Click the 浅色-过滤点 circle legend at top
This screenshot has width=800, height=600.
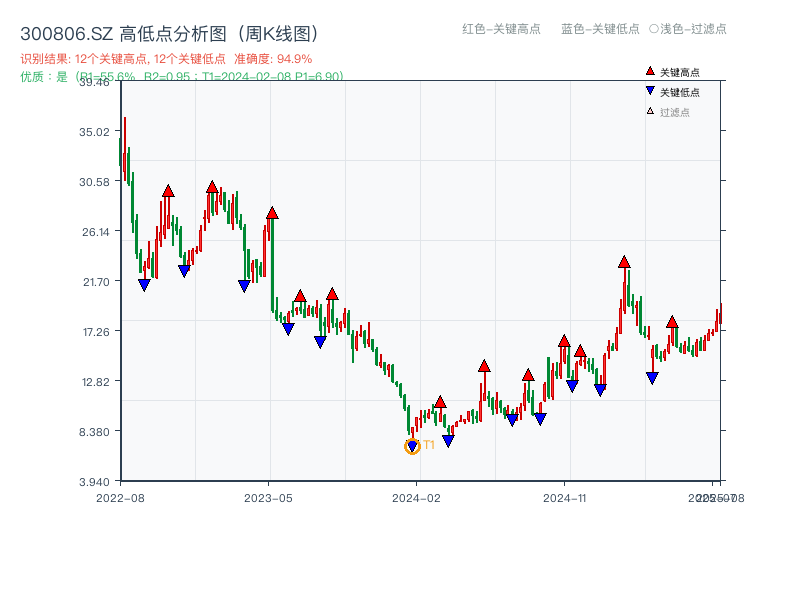[x=688, y=29]
